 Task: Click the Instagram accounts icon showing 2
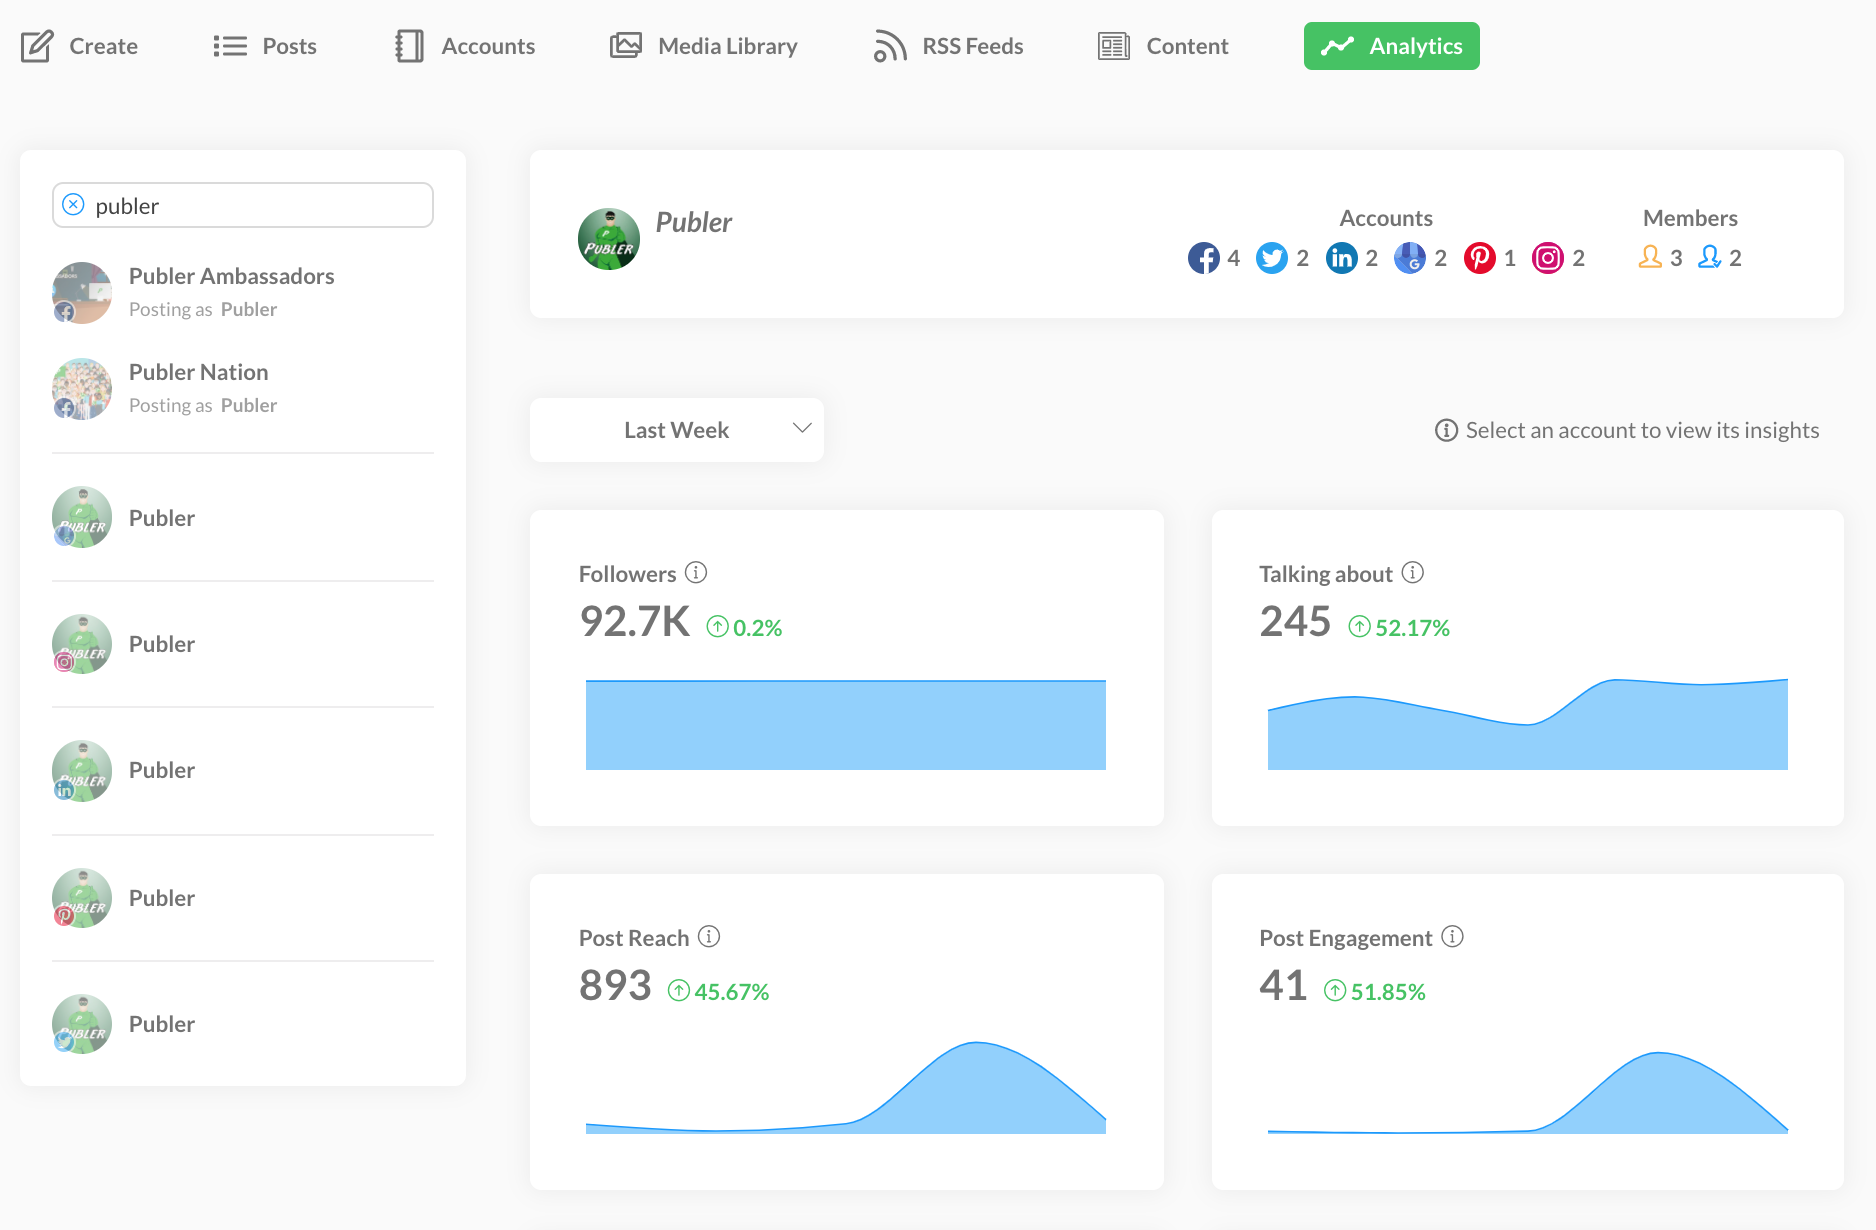coord(1547,257)
